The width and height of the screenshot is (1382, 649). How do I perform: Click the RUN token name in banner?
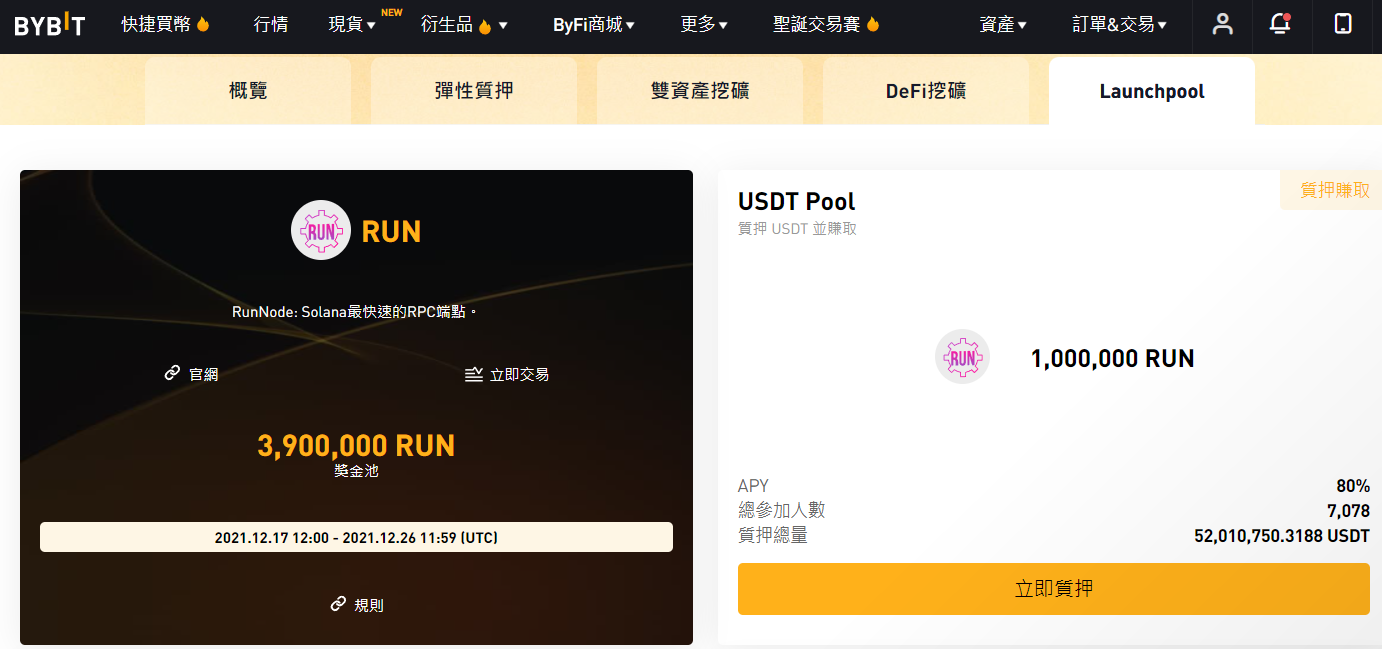pyautogui.click(x=391, y=231)
